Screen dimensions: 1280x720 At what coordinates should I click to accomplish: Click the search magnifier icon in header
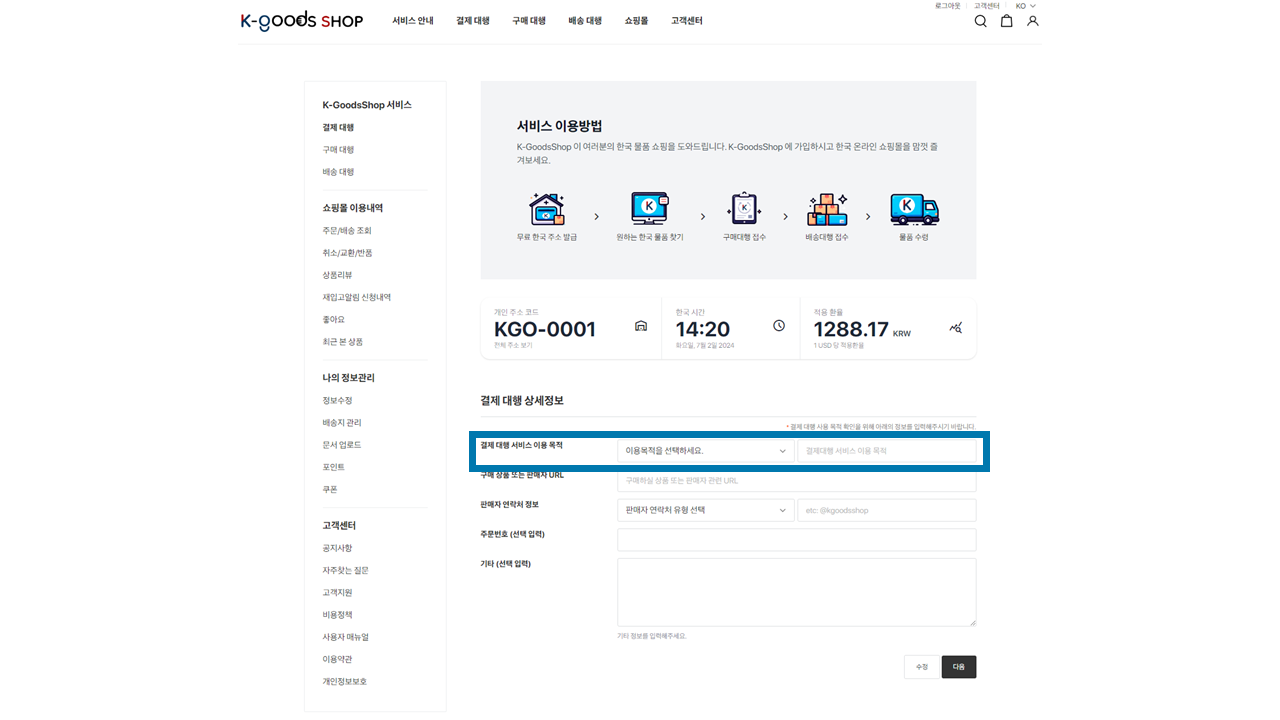point(980,21)
